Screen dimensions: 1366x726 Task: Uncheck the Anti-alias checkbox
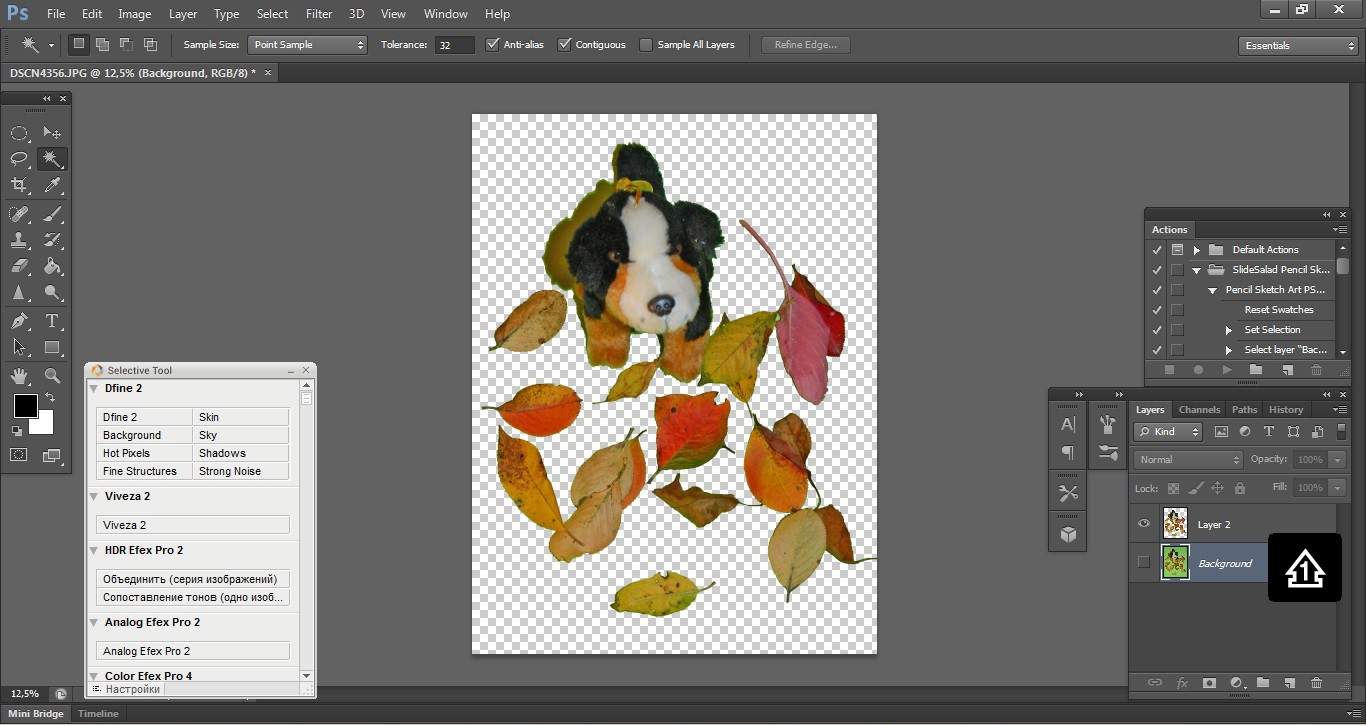492,45
